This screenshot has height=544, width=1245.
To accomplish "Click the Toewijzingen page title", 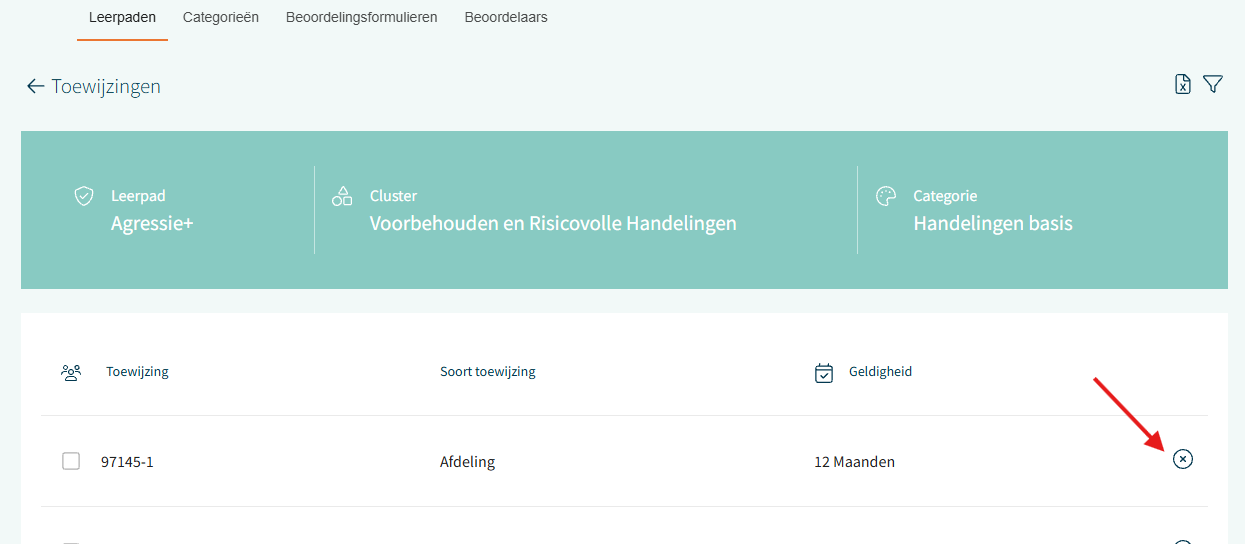I will (x=106, y=87).
